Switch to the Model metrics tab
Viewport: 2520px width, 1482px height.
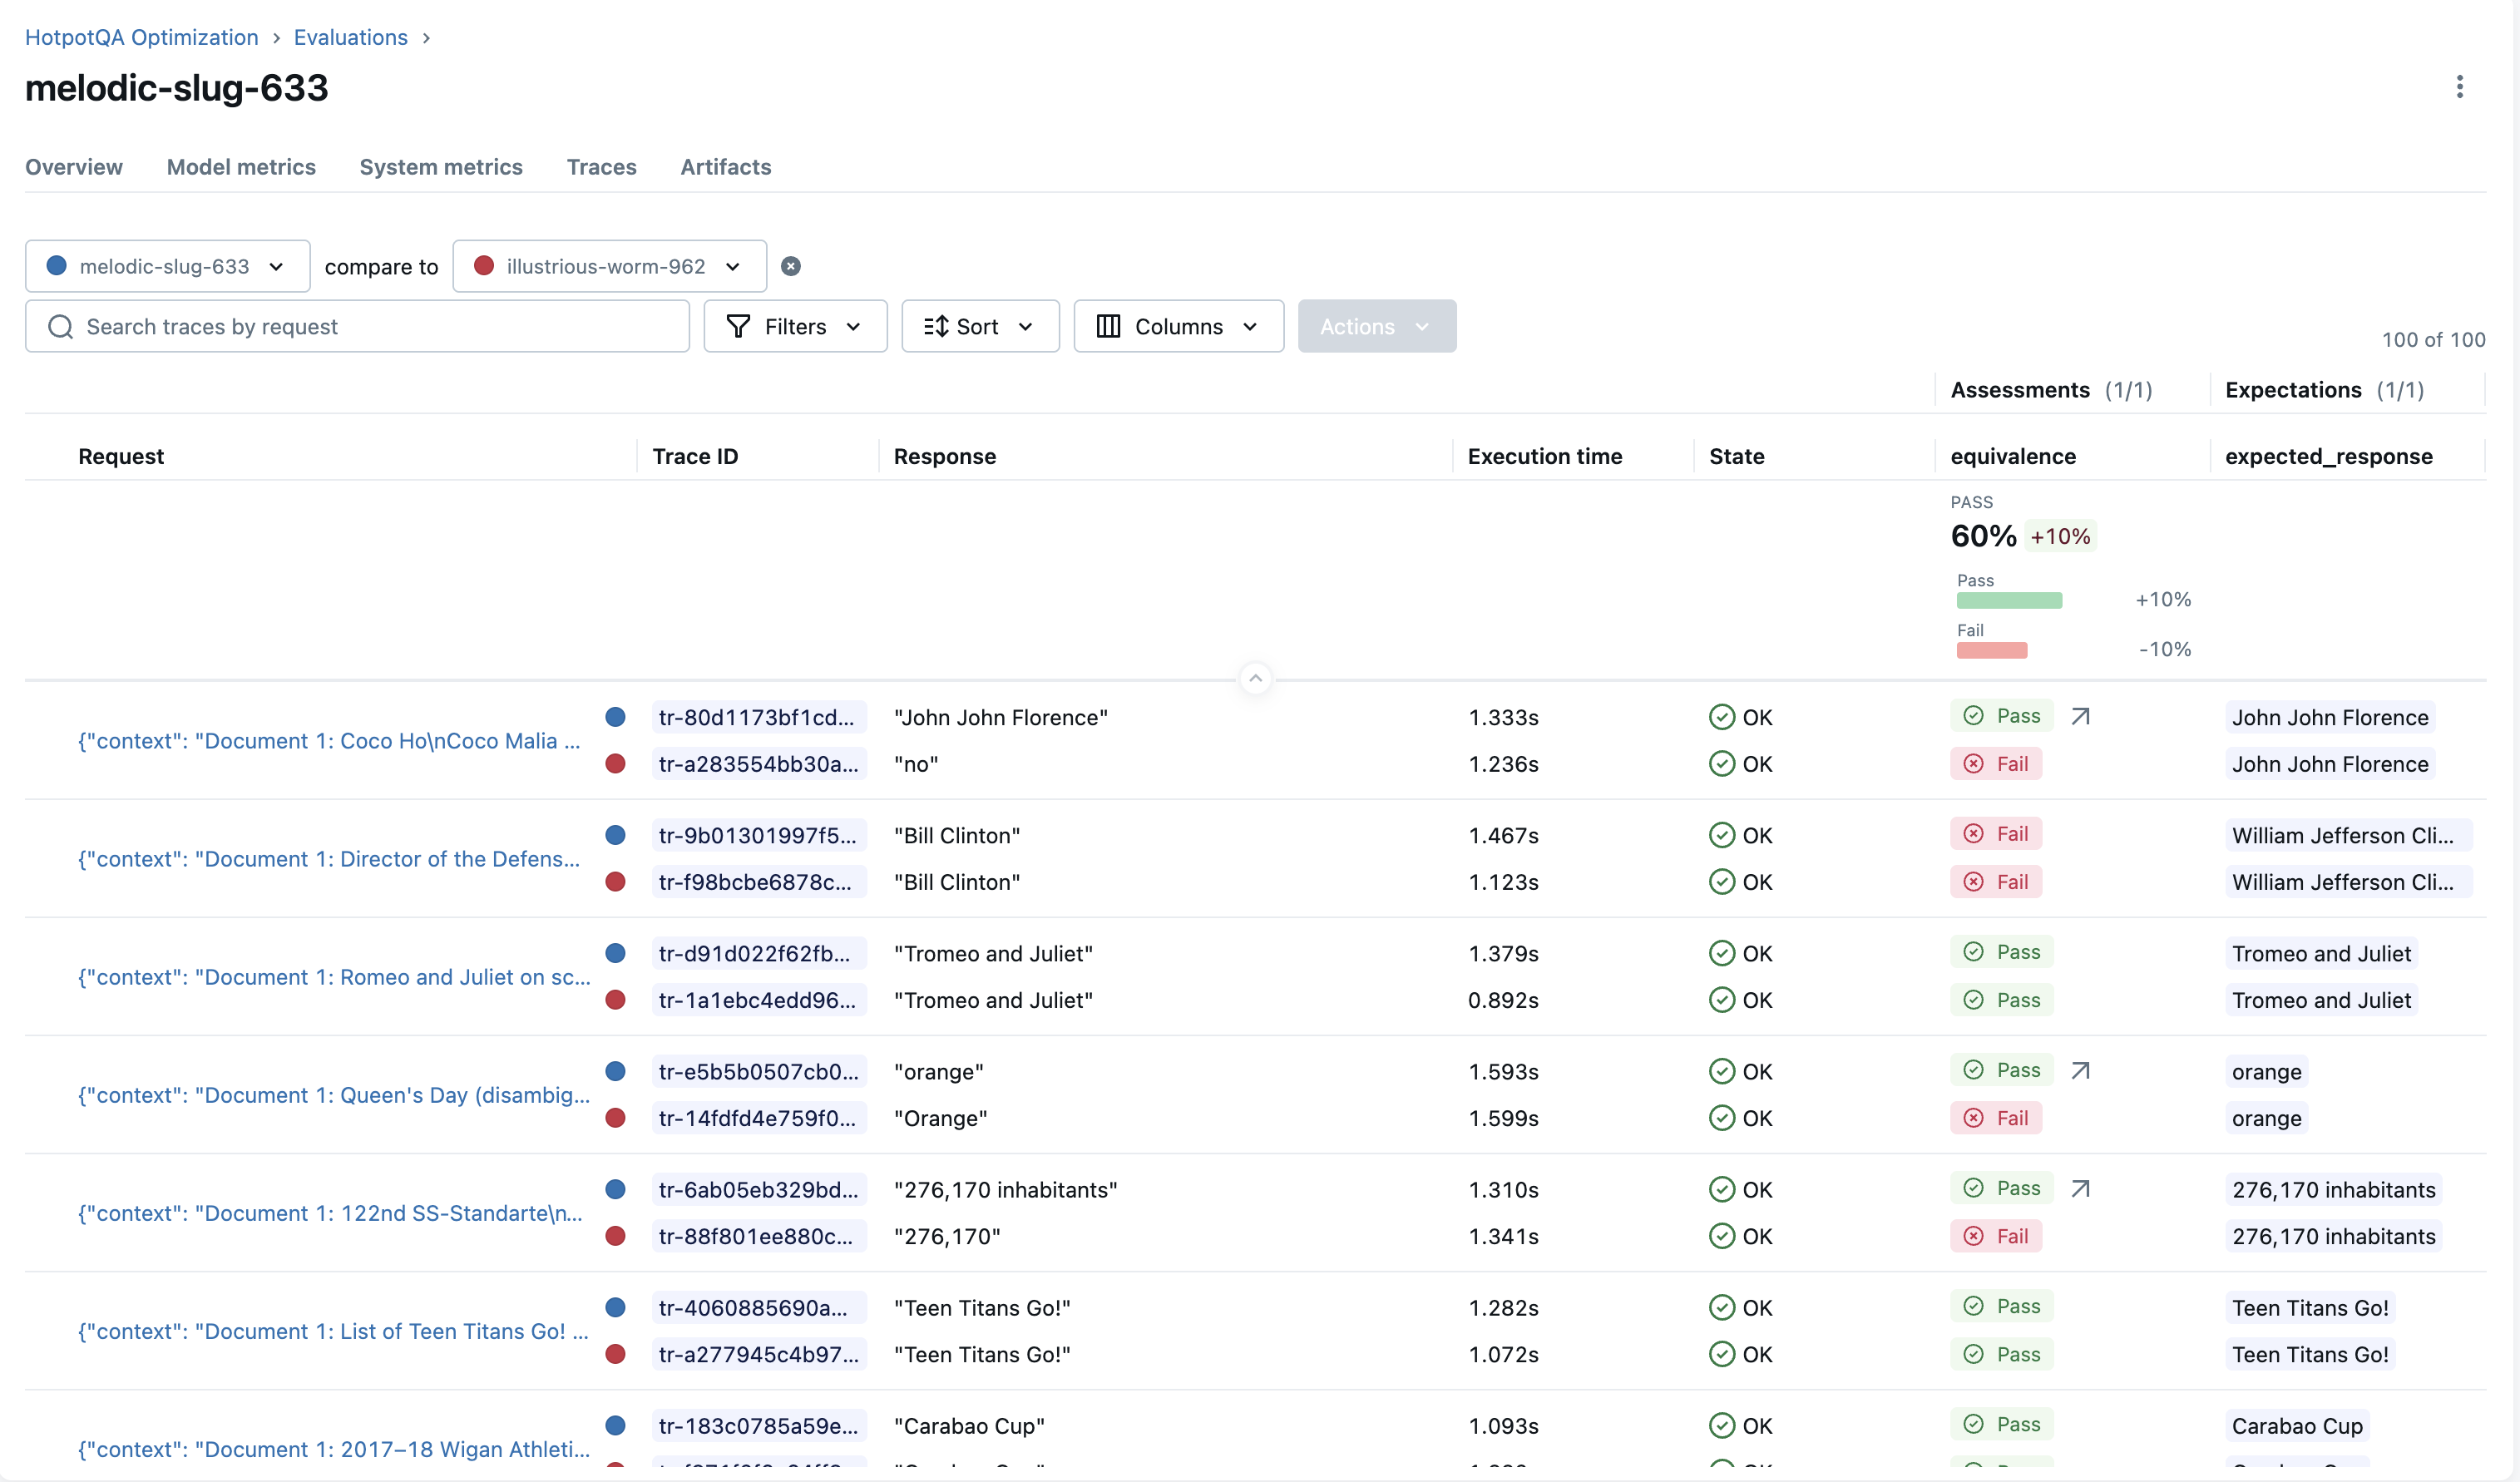[x=241, y=167]
